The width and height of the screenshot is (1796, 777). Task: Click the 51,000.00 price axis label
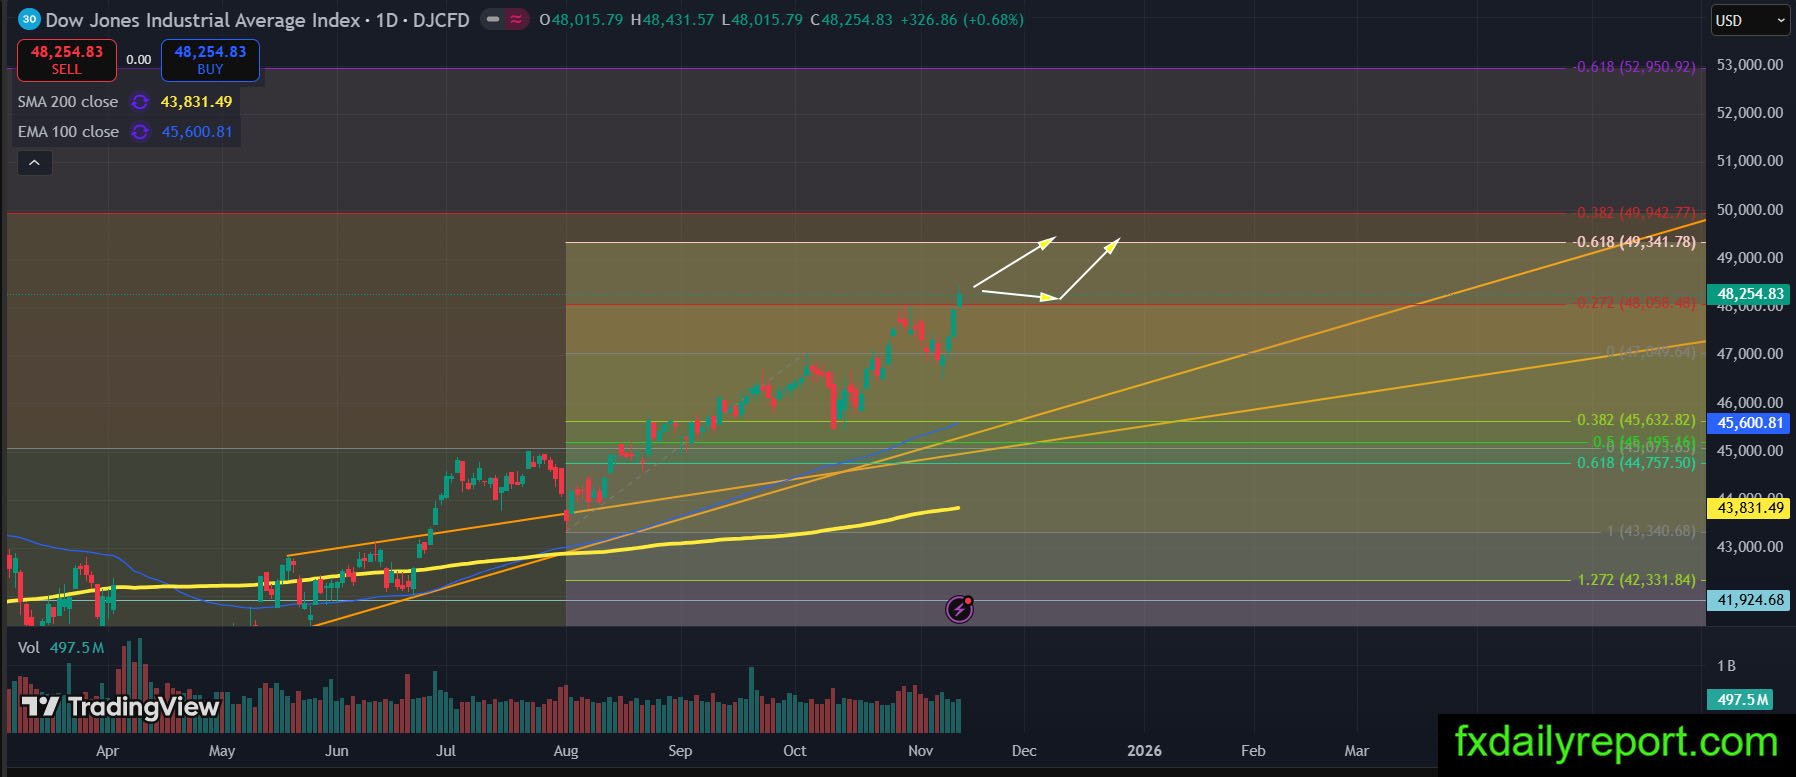[x=1750, y=161]
